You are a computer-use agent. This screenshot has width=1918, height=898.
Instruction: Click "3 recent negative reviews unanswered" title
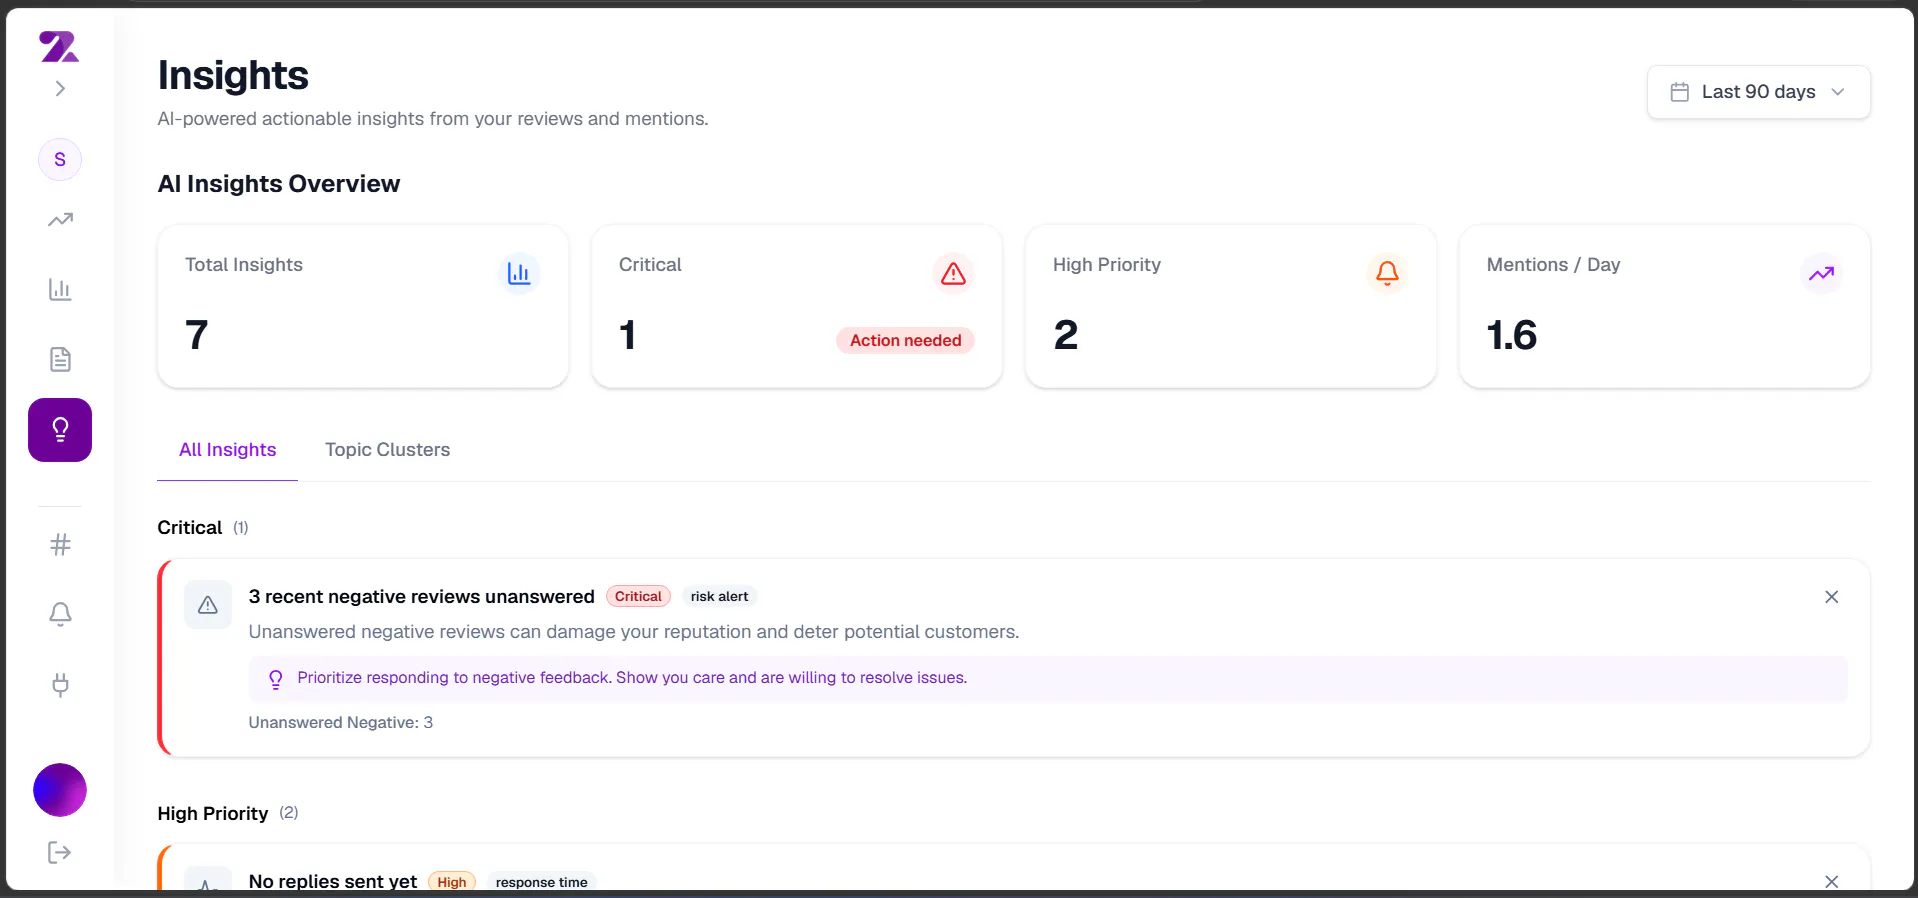[421, 597]
